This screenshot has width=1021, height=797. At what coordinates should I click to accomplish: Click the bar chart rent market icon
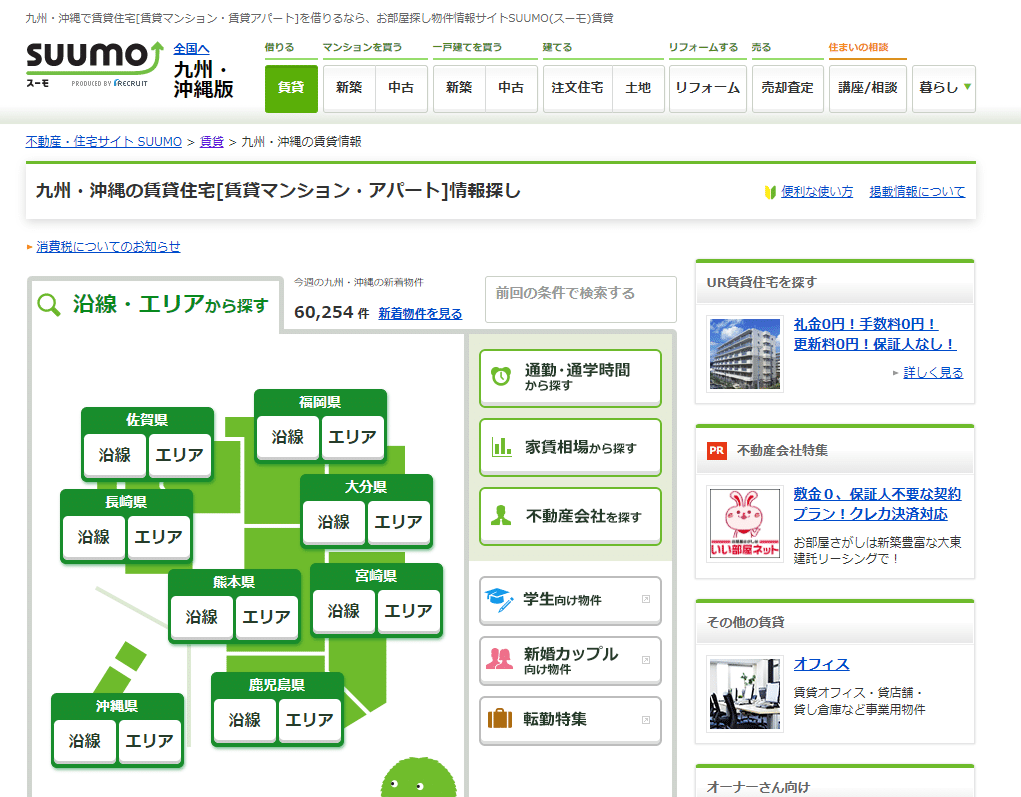coord(501,447)
